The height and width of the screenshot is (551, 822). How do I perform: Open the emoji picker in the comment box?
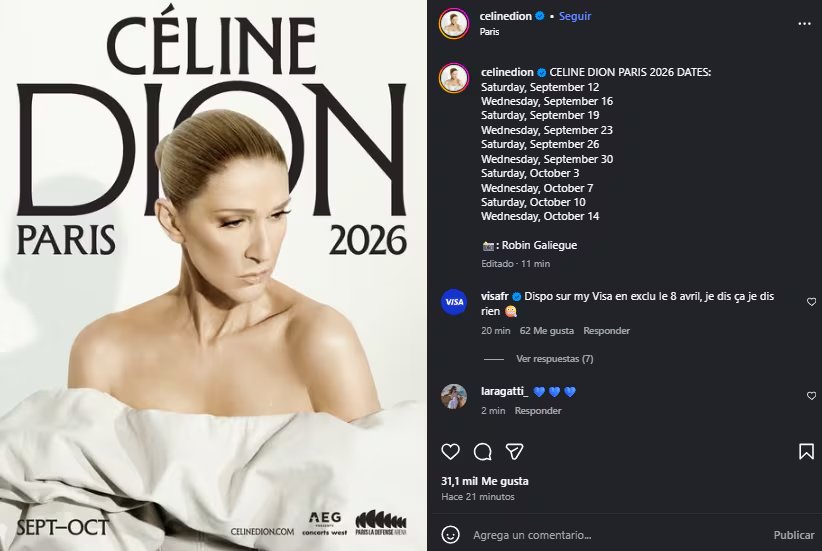click(x=453, y=534)
